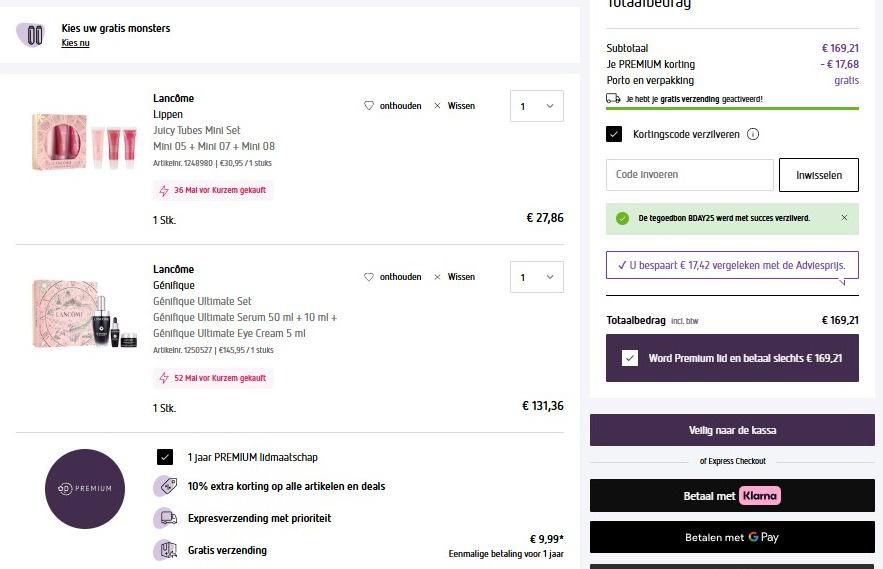Click Veilig naar de kassa button
This screenshot has width=883, height=569.
coord(732,430)
